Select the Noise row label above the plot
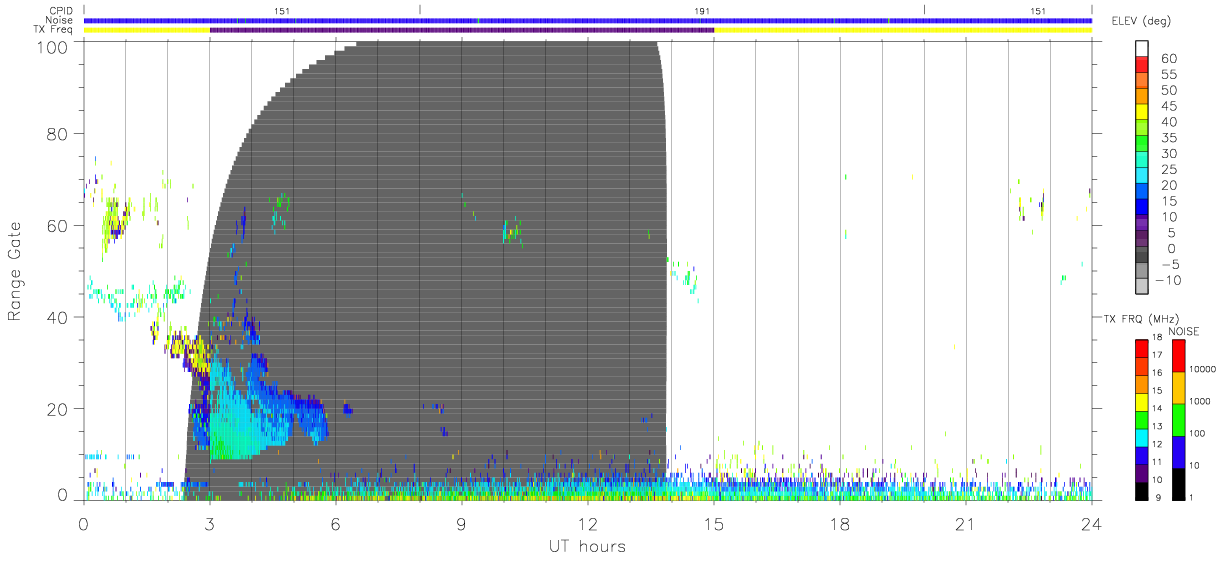Viewport: 1228px width, 567px height. tap(60, 20)
